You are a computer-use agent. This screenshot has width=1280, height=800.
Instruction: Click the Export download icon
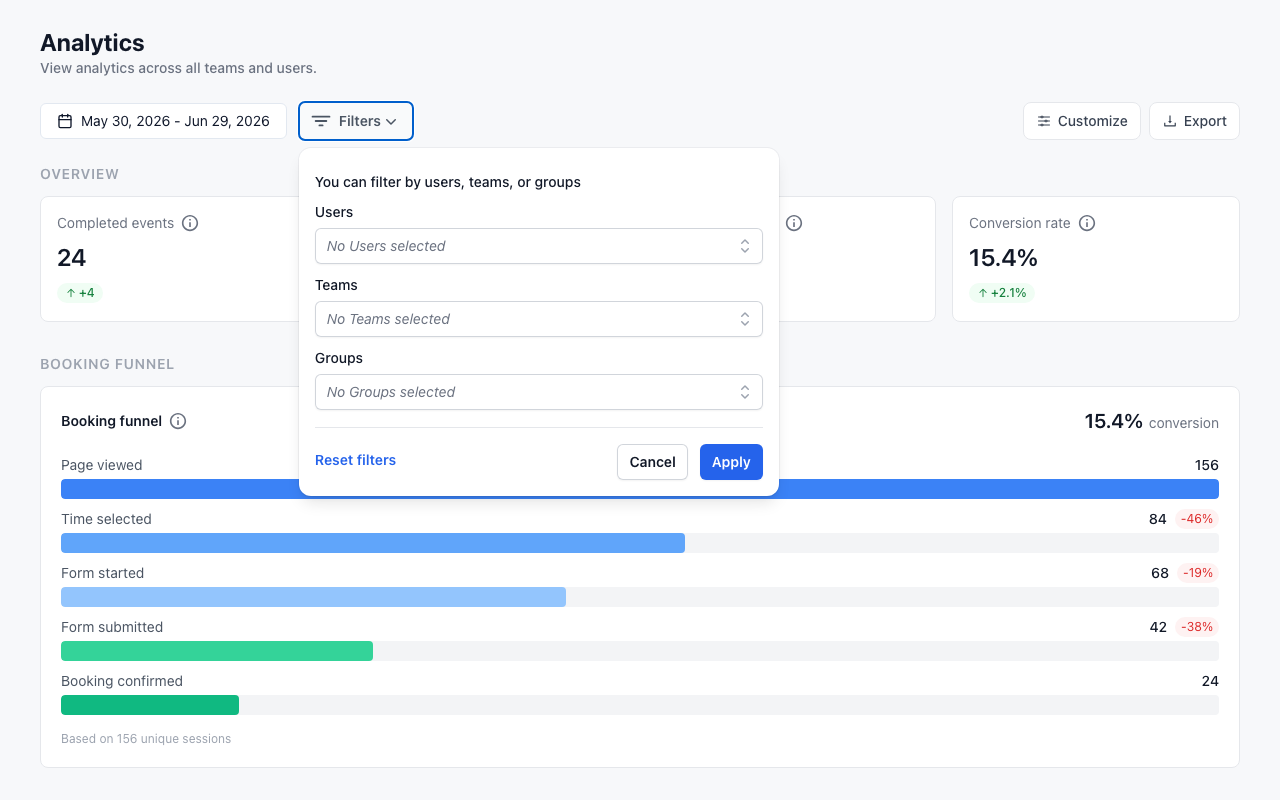tap(1170, 121)
